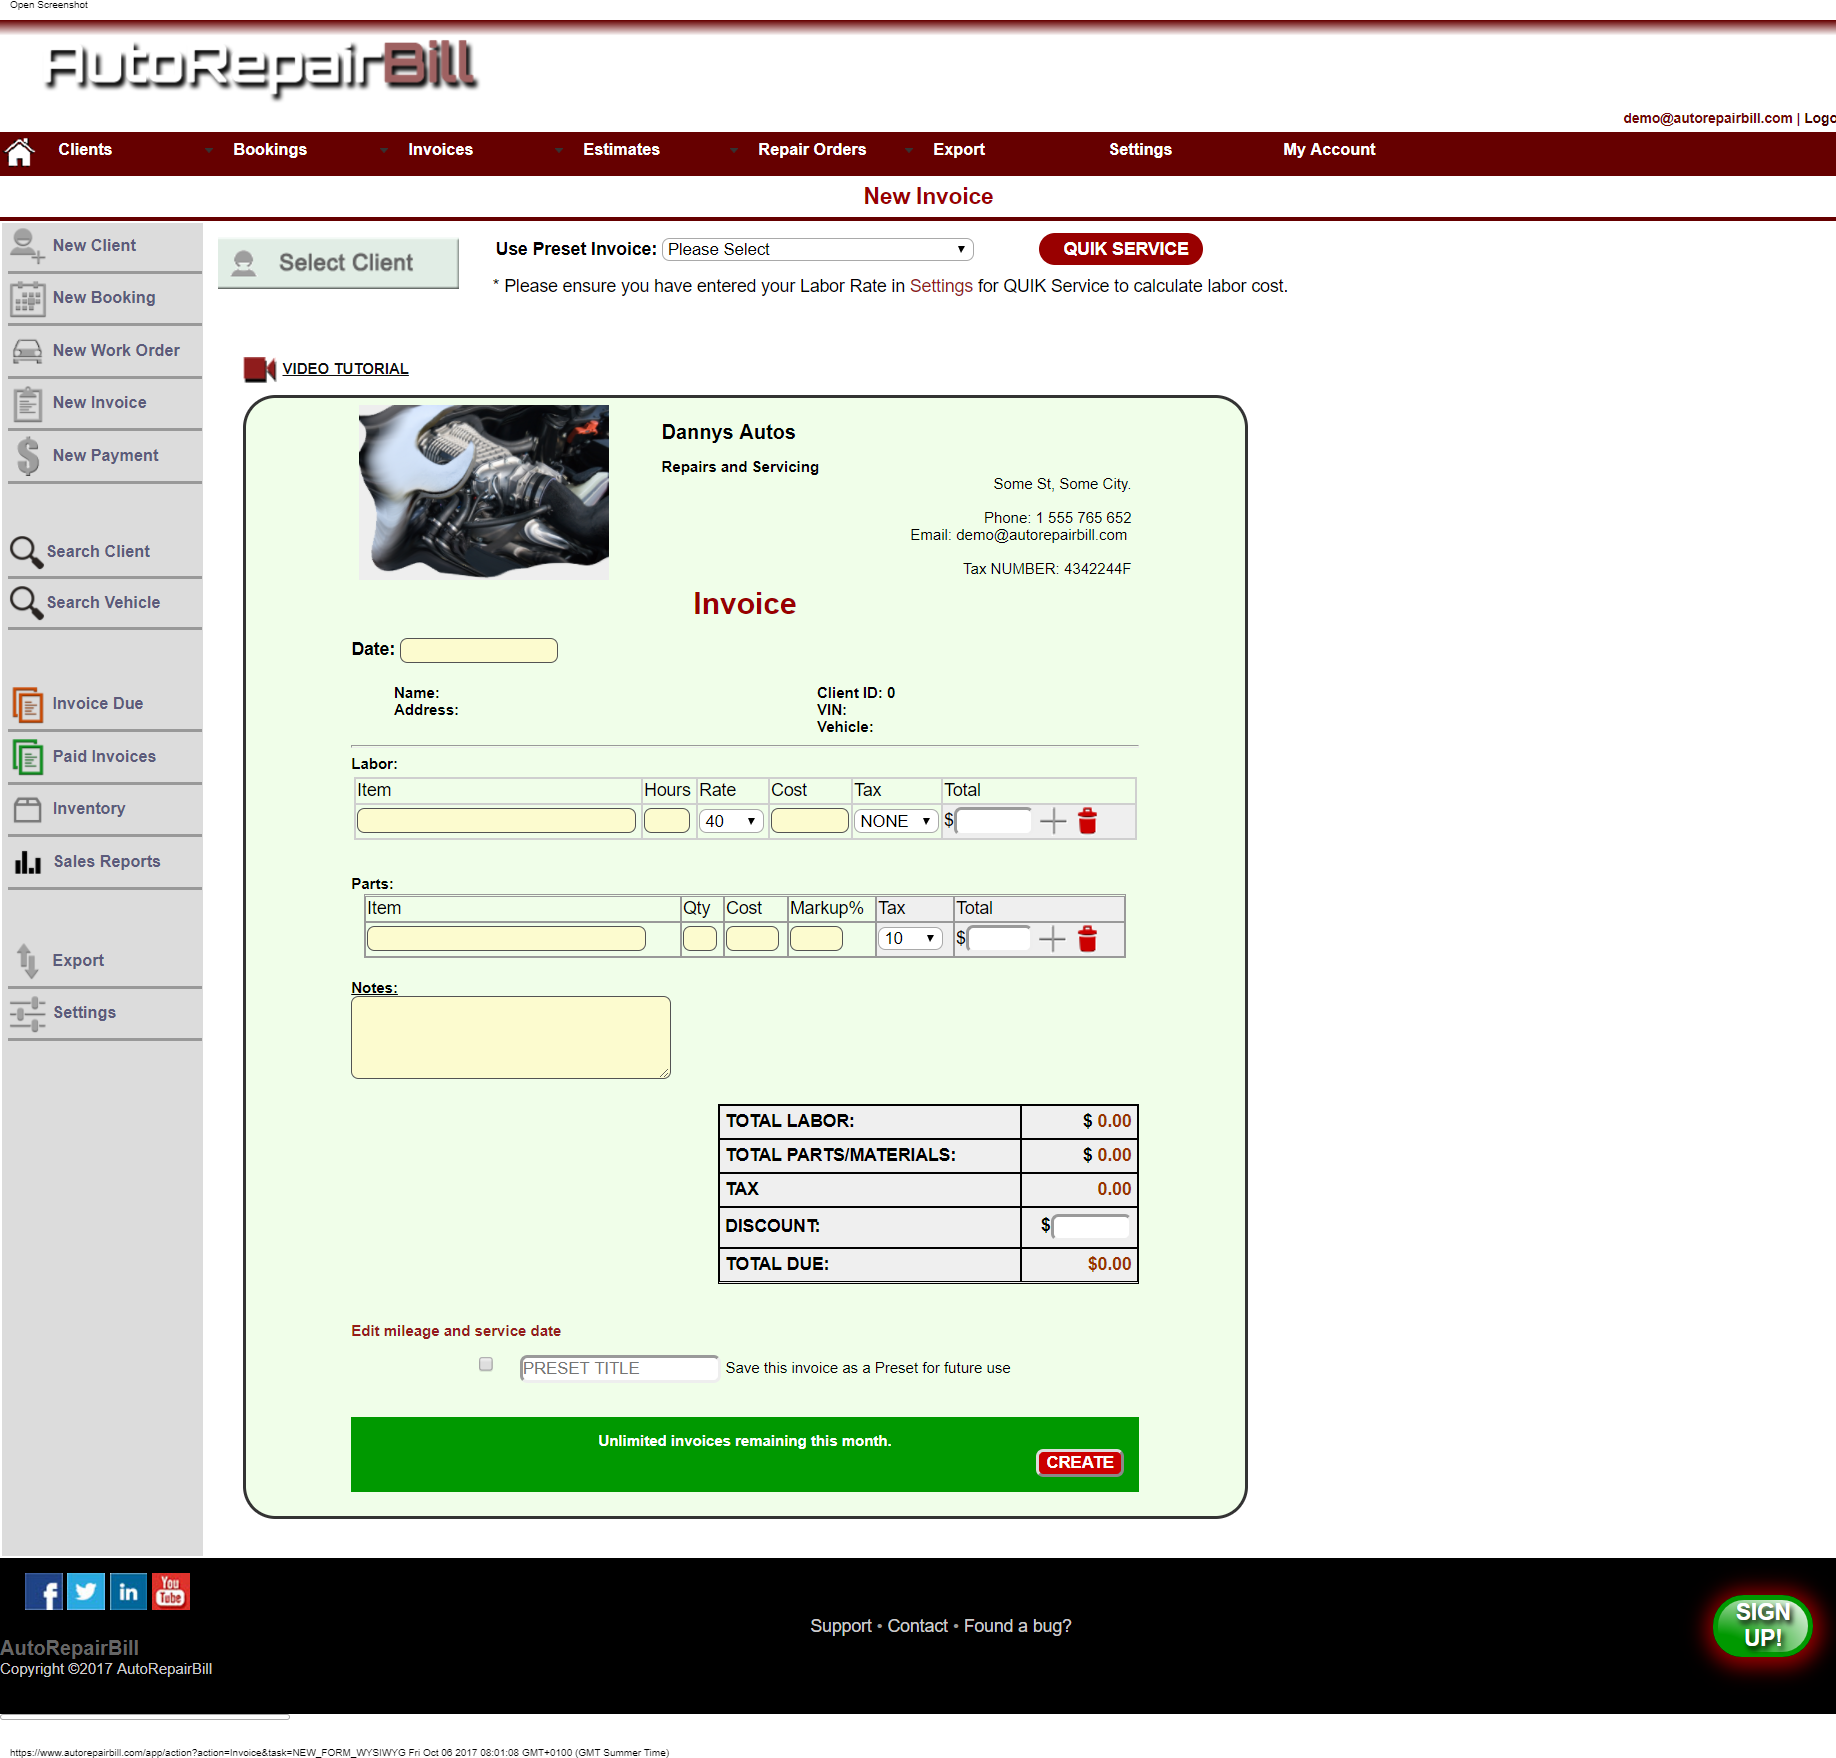Add a labor row with plus icon

coord(1053,821)
